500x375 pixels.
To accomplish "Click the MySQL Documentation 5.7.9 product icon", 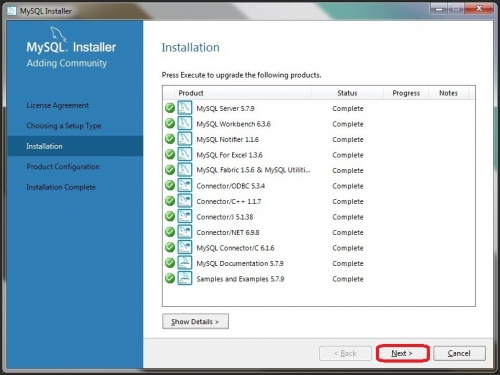I will [185, 263].
